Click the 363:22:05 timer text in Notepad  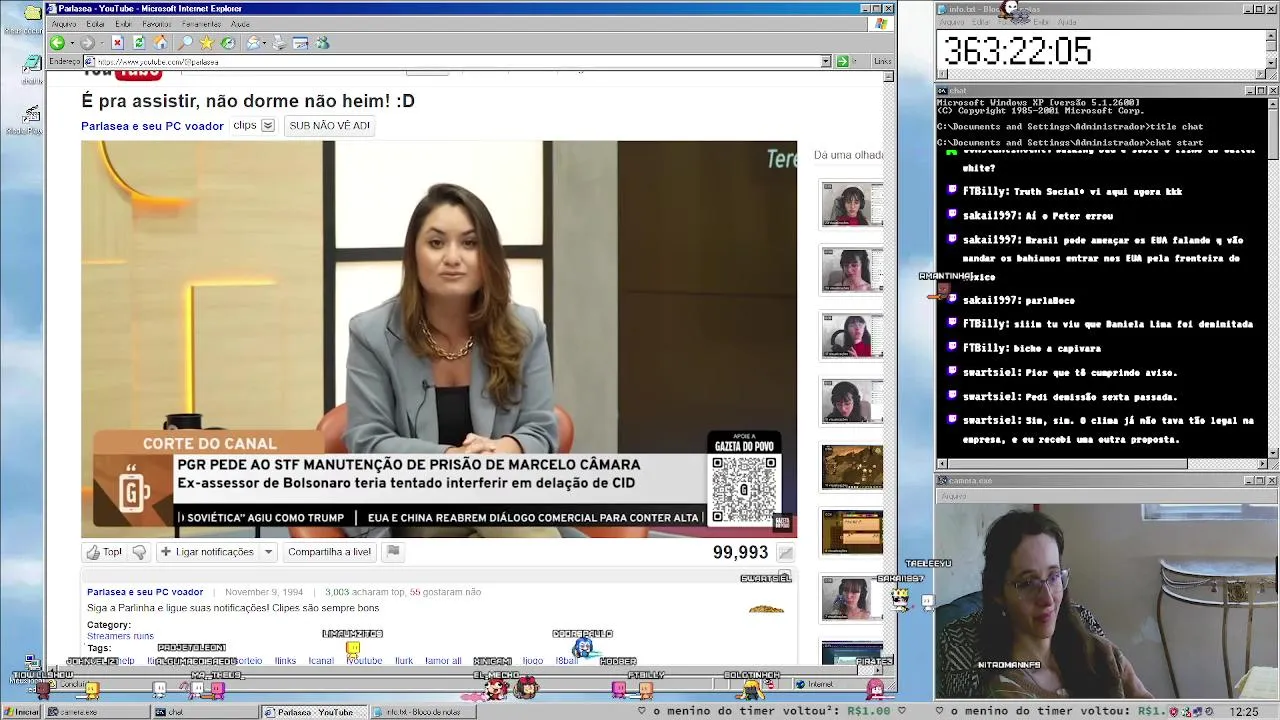(1017, 51)
